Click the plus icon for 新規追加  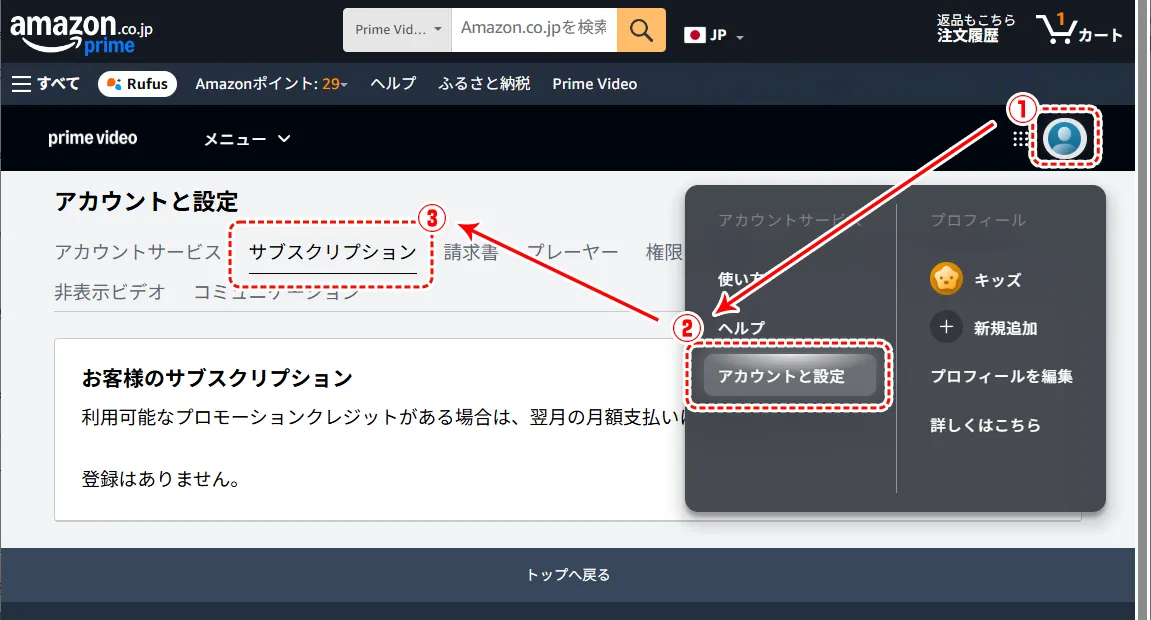pyautogui.click(x=946, y=327)
